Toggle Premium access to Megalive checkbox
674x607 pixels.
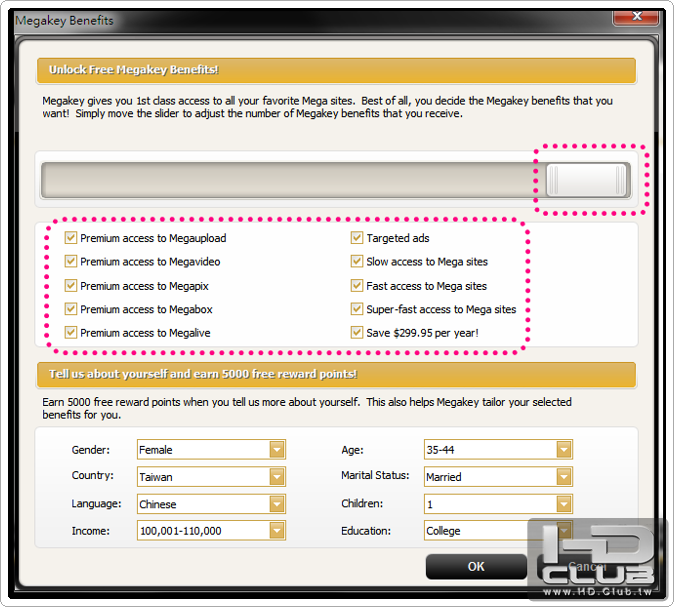(x=70, y=333)
